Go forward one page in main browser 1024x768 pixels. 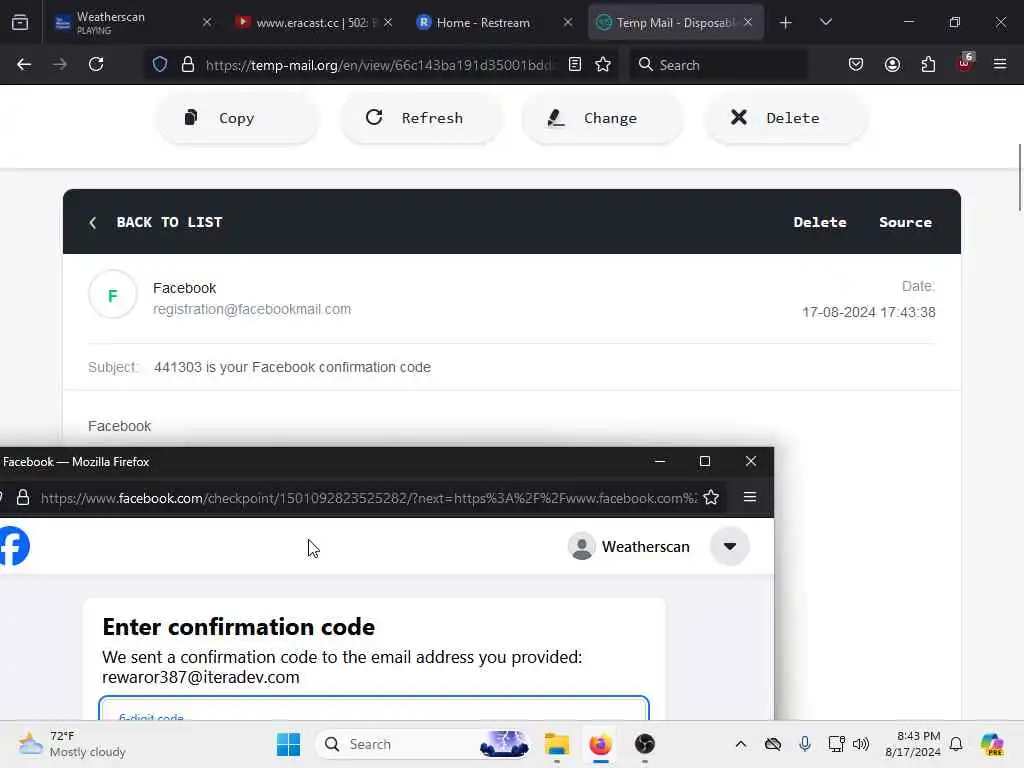click(60, 65)
